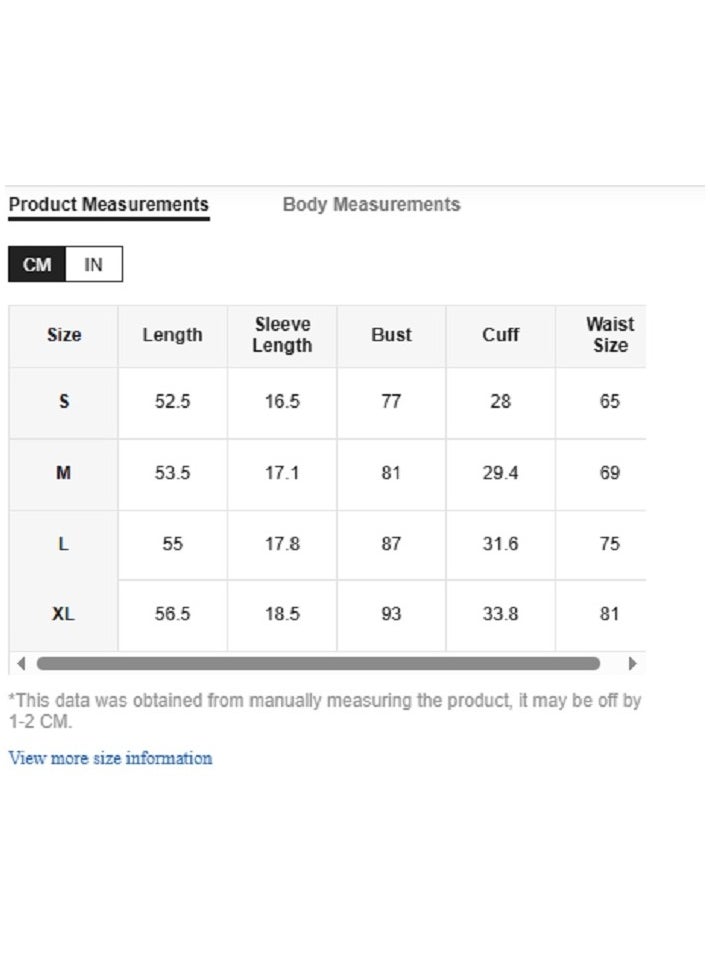Select the Sleeve Length column header

[282, 335]
